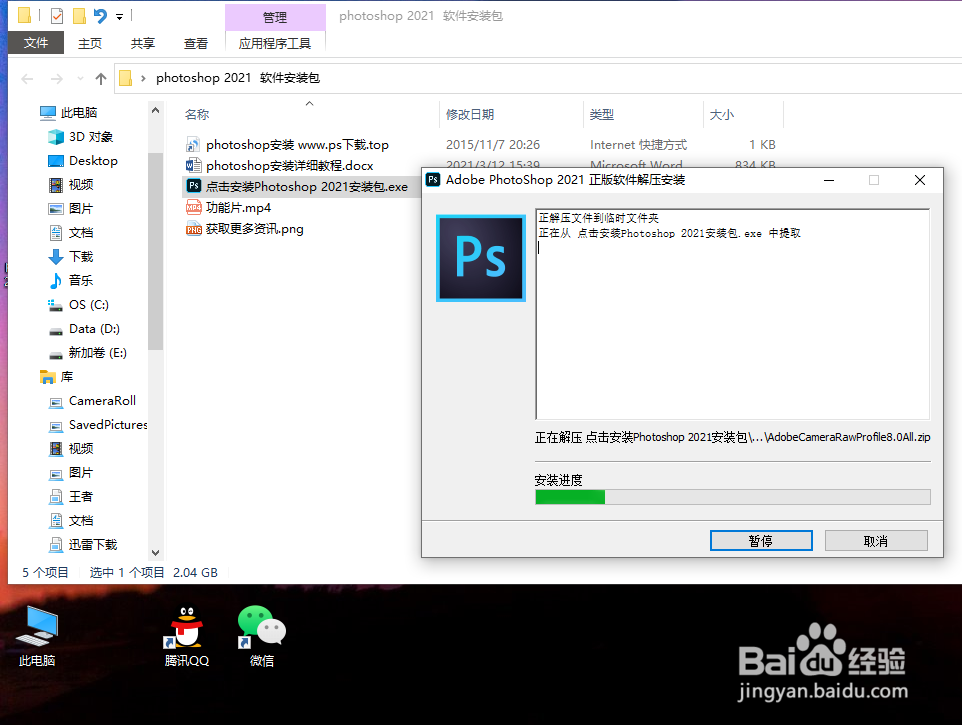Select 库 in the navigation pane
The width and height of the screenshot is (962, 725).
click(x=66, y=377)
